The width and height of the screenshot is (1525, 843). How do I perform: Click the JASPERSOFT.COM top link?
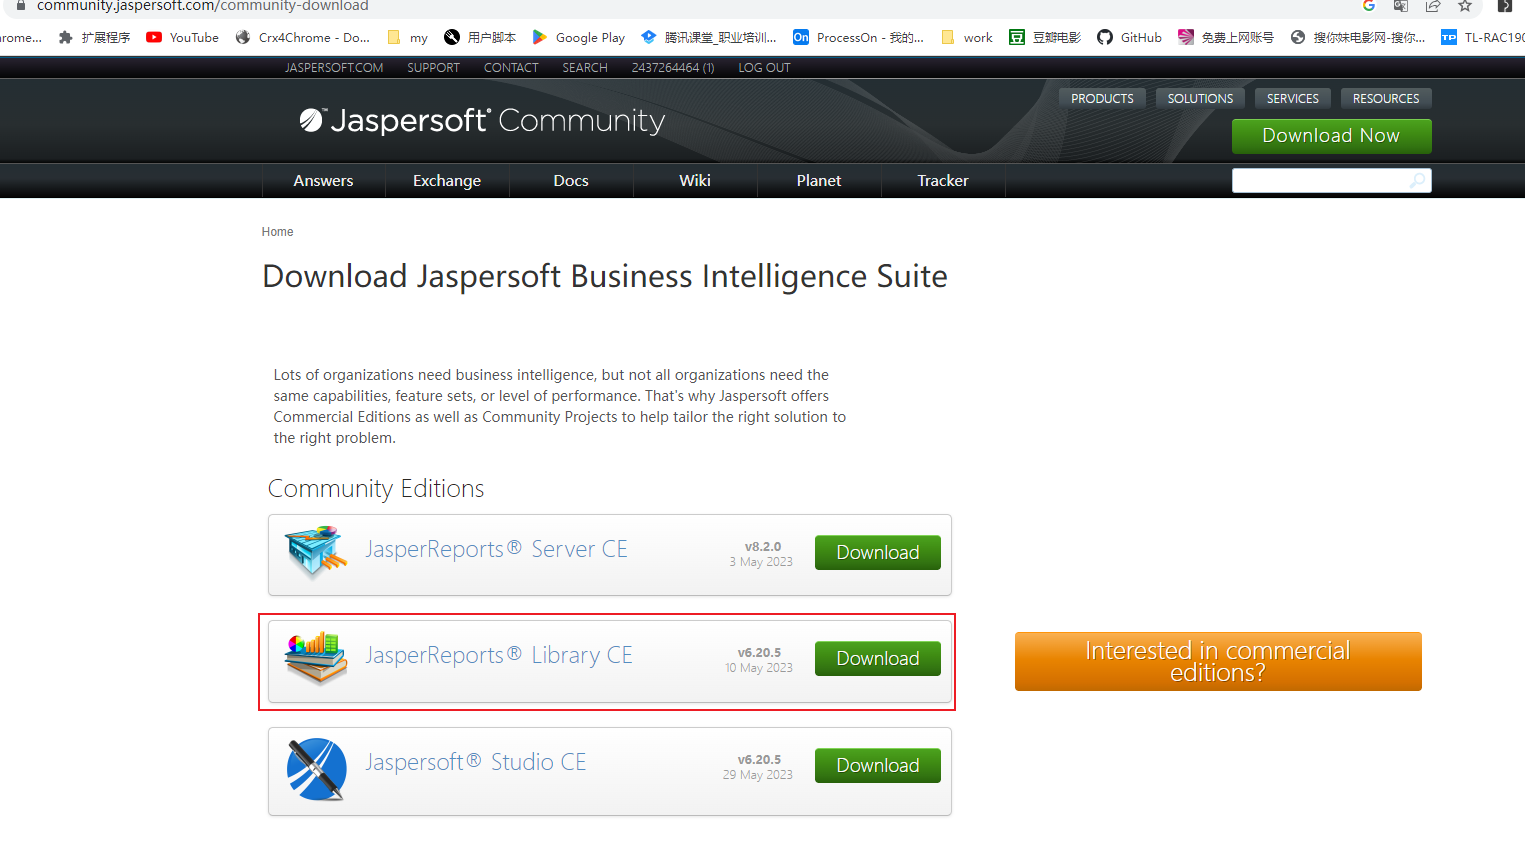point(334,68)
